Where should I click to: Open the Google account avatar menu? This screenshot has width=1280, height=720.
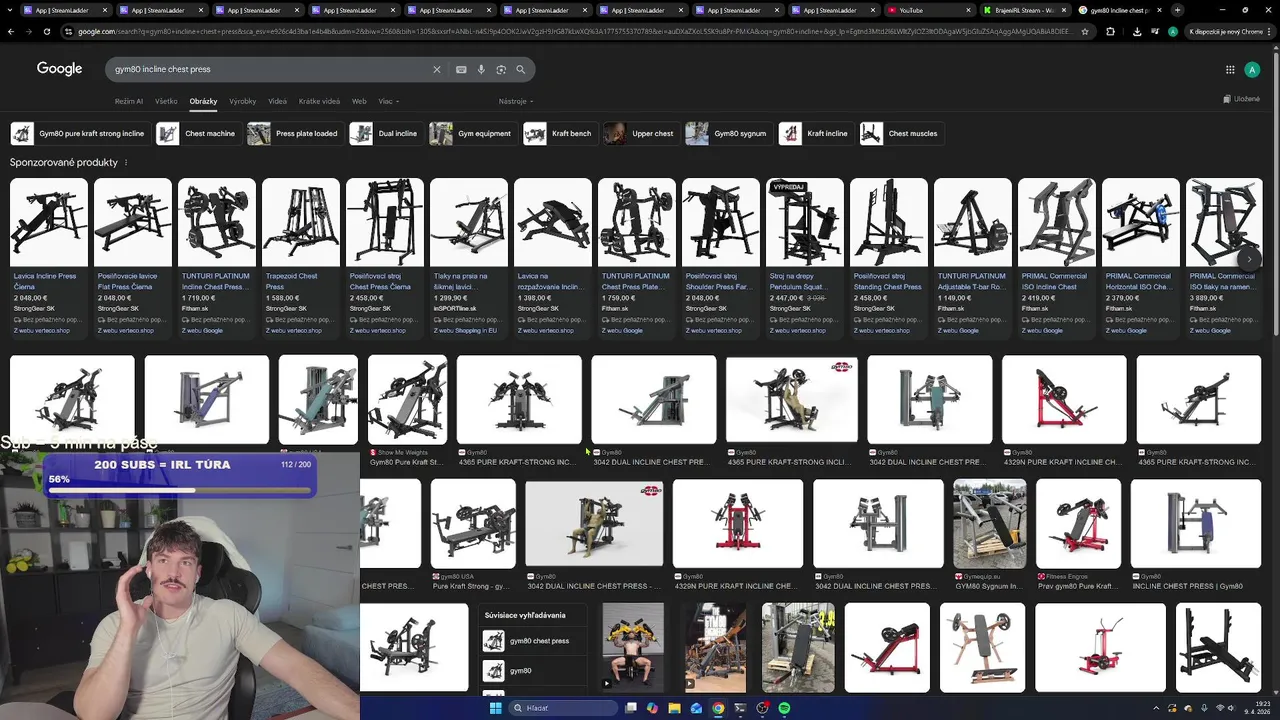coord(1252,70)
